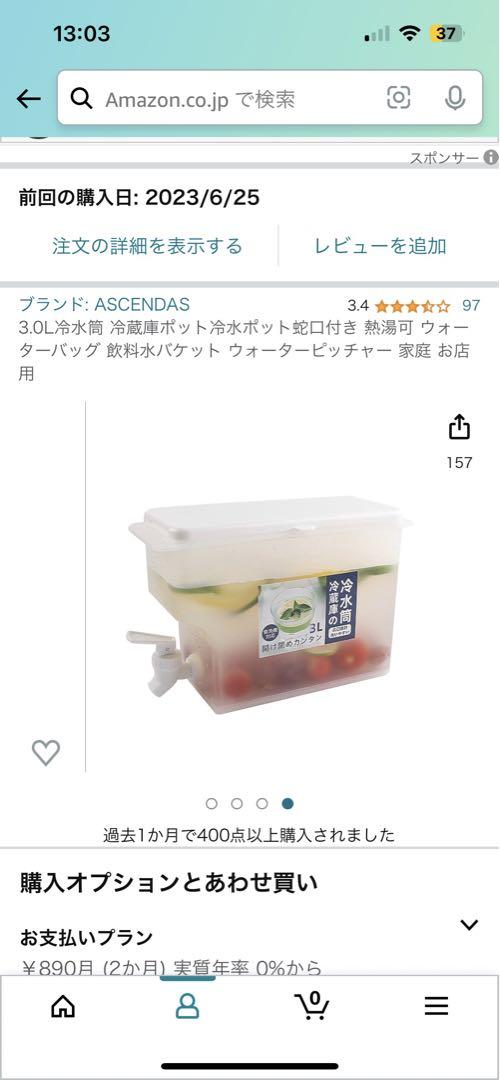Tap the magnifier search icon
This screenshot has height=1080, width=500.
(82, 99)
